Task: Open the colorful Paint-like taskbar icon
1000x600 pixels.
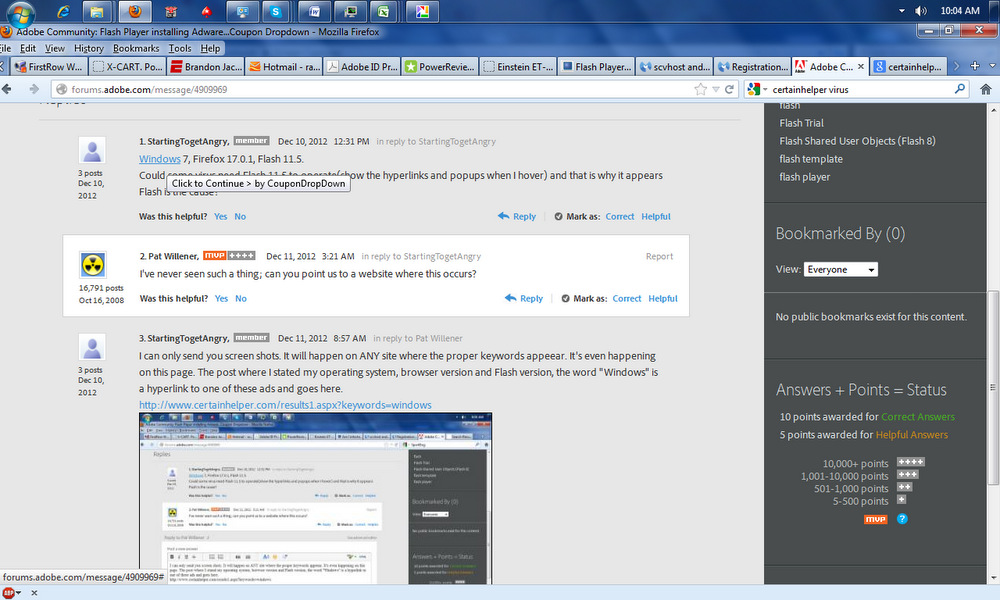Action: tap(423, 11)
